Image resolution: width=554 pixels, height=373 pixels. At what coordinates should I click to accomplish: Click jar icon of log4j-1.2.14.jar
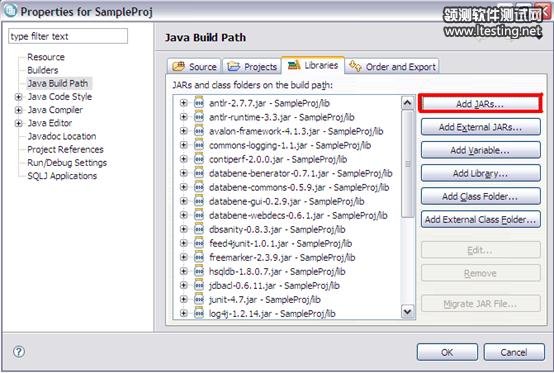pos(199,313)
